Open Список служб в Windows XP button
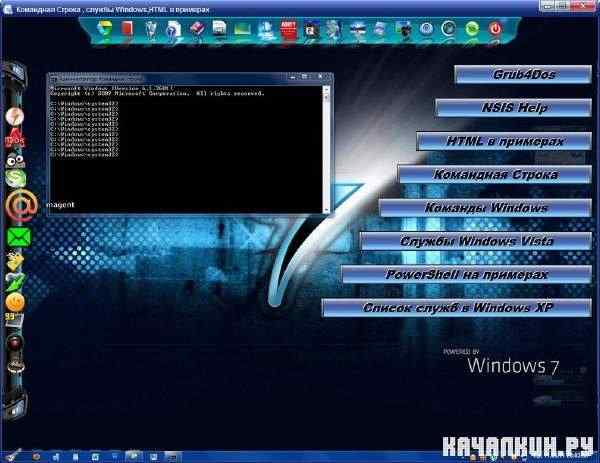The width and height of the screenshot is (600, 463). coord(457,308)
